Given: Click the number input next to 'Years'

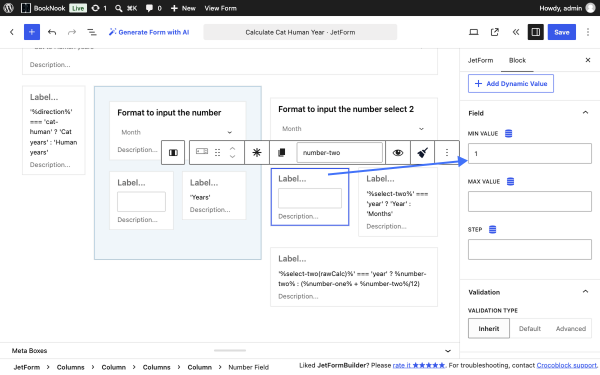Looking at the screenshot, I should (141, 201).
